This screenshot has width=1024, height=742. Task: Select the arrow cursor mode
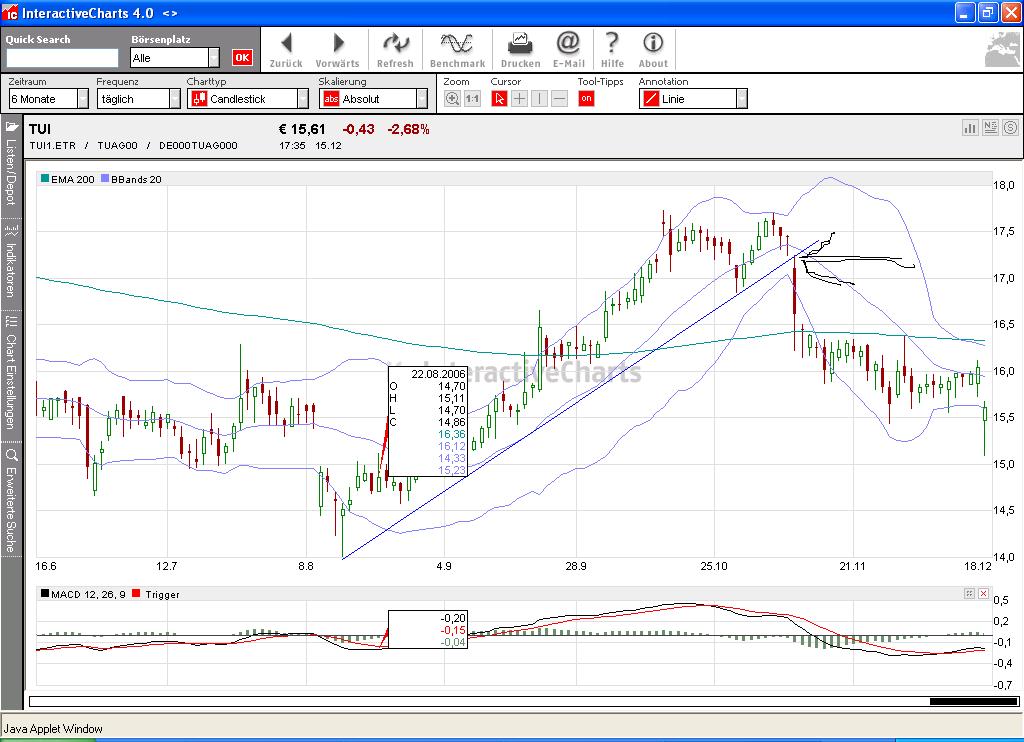pyautogui.click(x=499, y=99)
